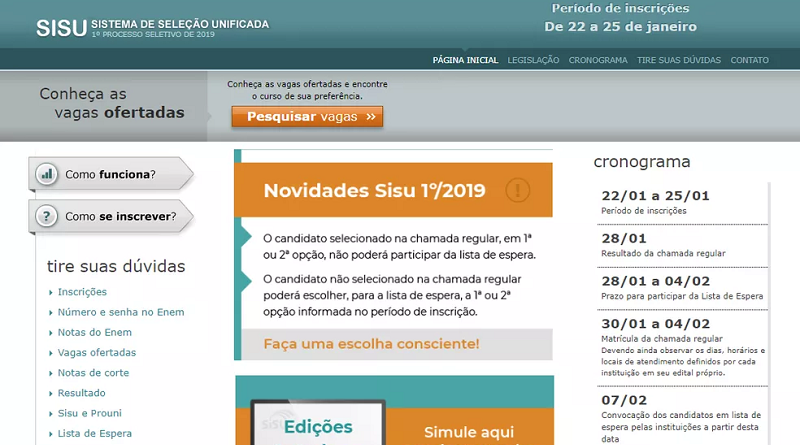Open the Como funciona? button
This screenshot has width=800, height=445.
(111, 174)
